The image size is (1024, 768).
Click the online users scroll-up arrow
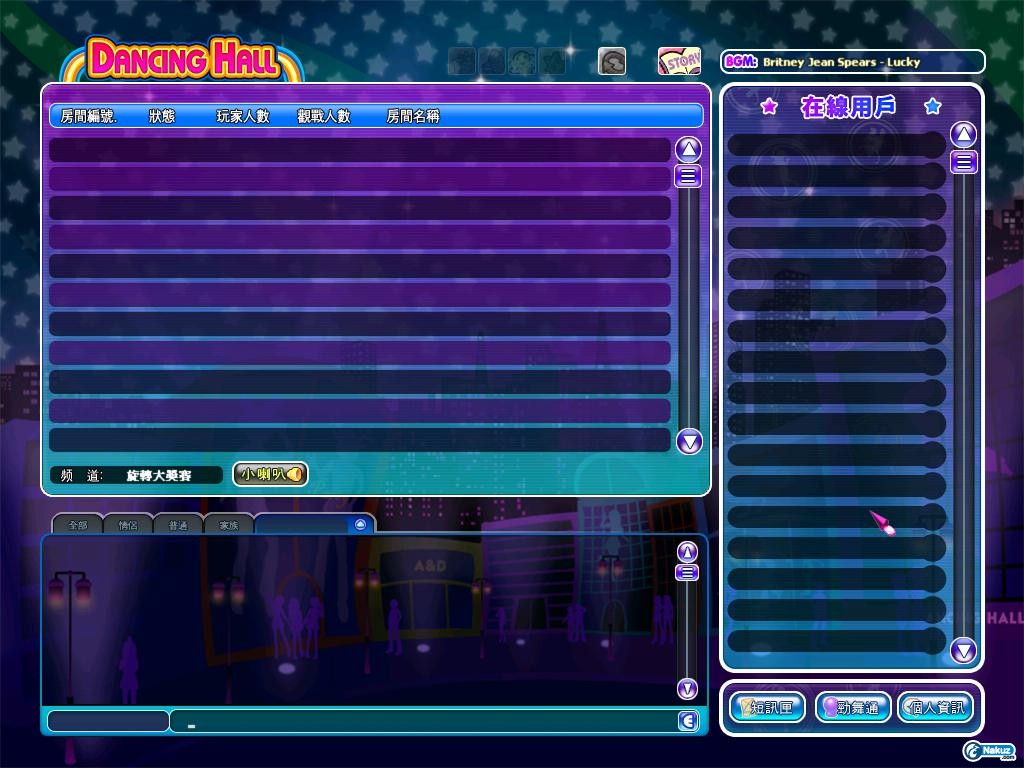pos(963,135)
